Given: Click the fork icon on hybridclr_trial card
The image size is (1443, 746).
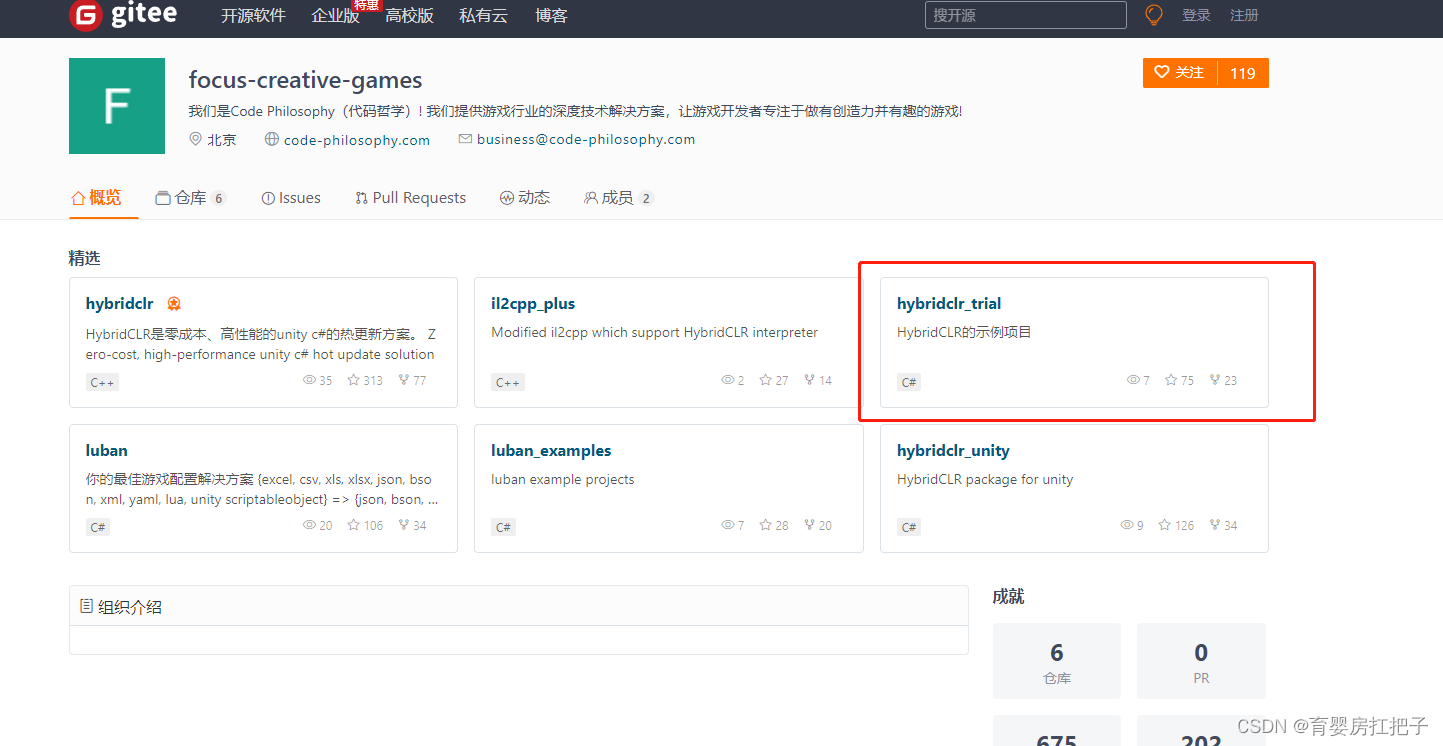Looking at the screenshot, I should click(x=1215, y=380).
